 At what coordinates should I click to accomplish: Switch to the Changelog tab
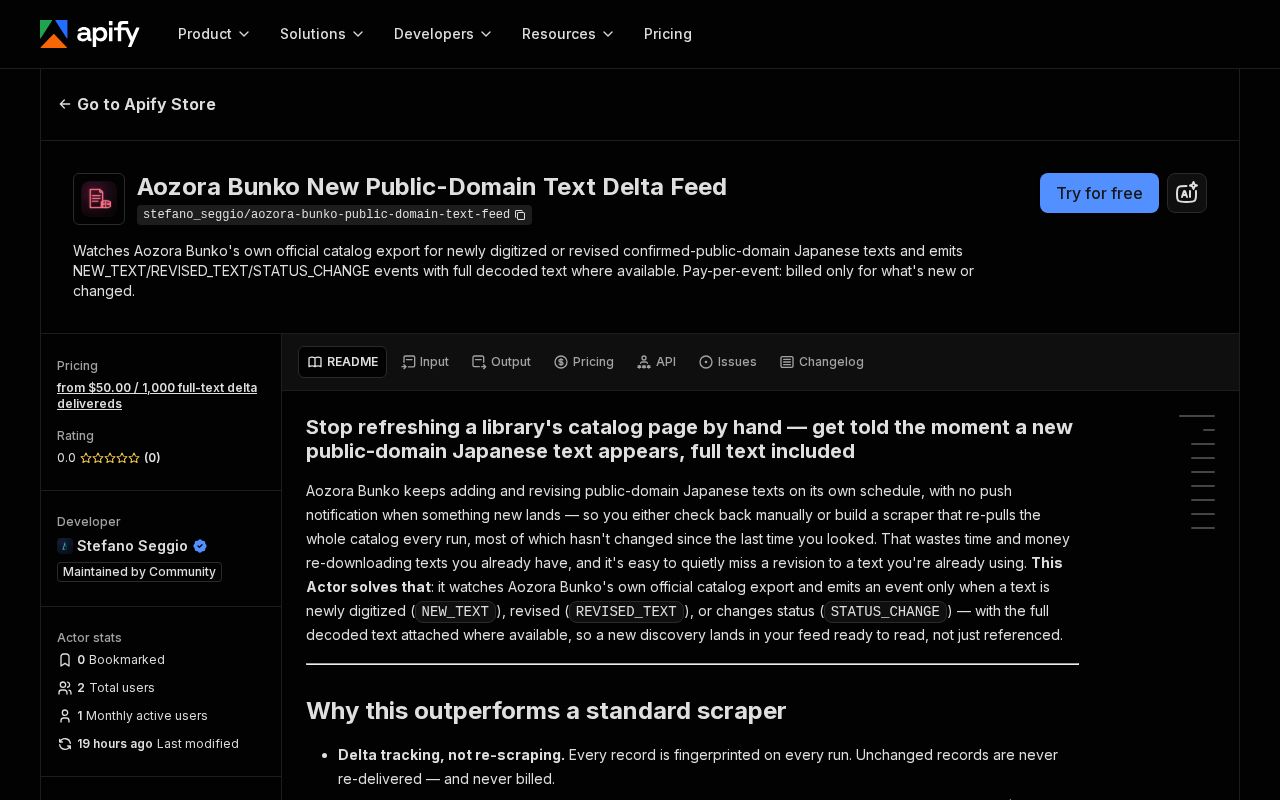coord(821,362)
